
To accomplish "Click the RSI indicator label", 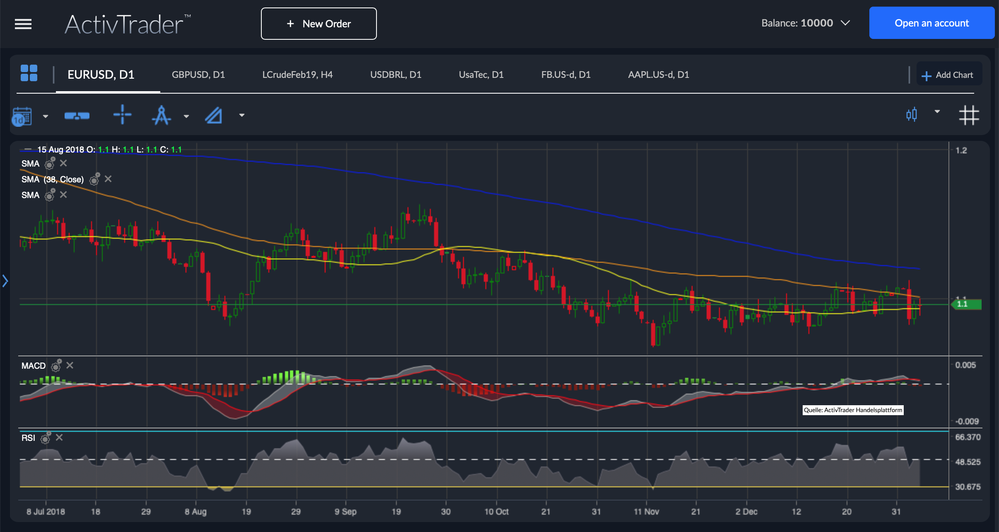I will [28, 438].
